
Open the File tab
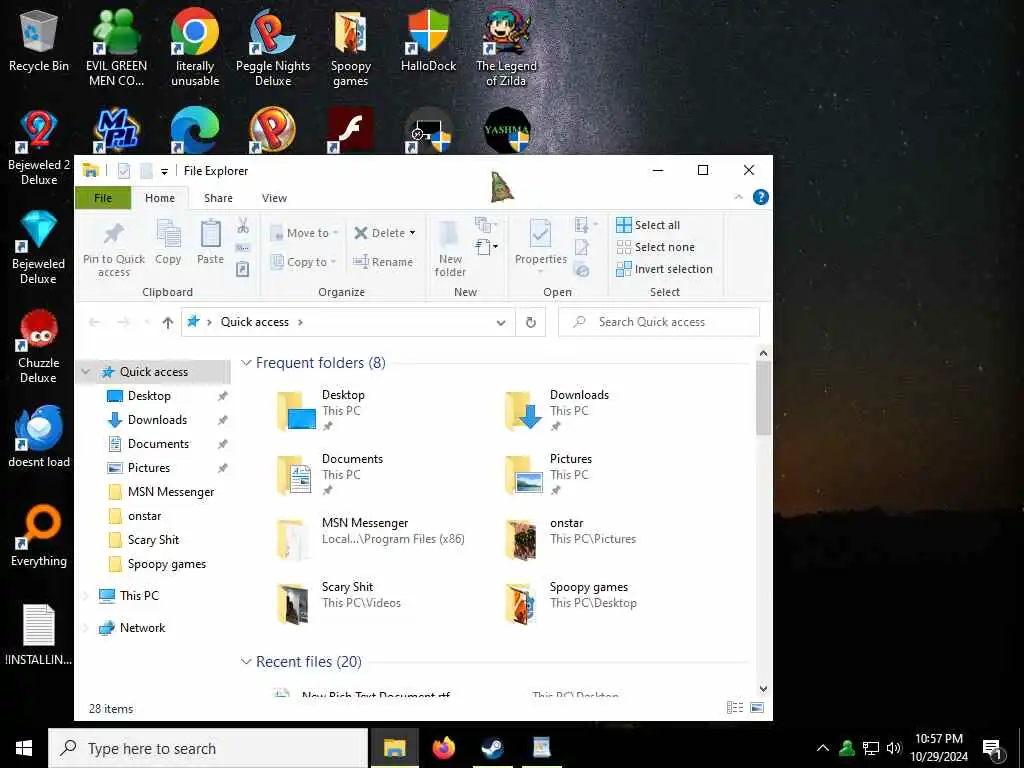(103, 198)
